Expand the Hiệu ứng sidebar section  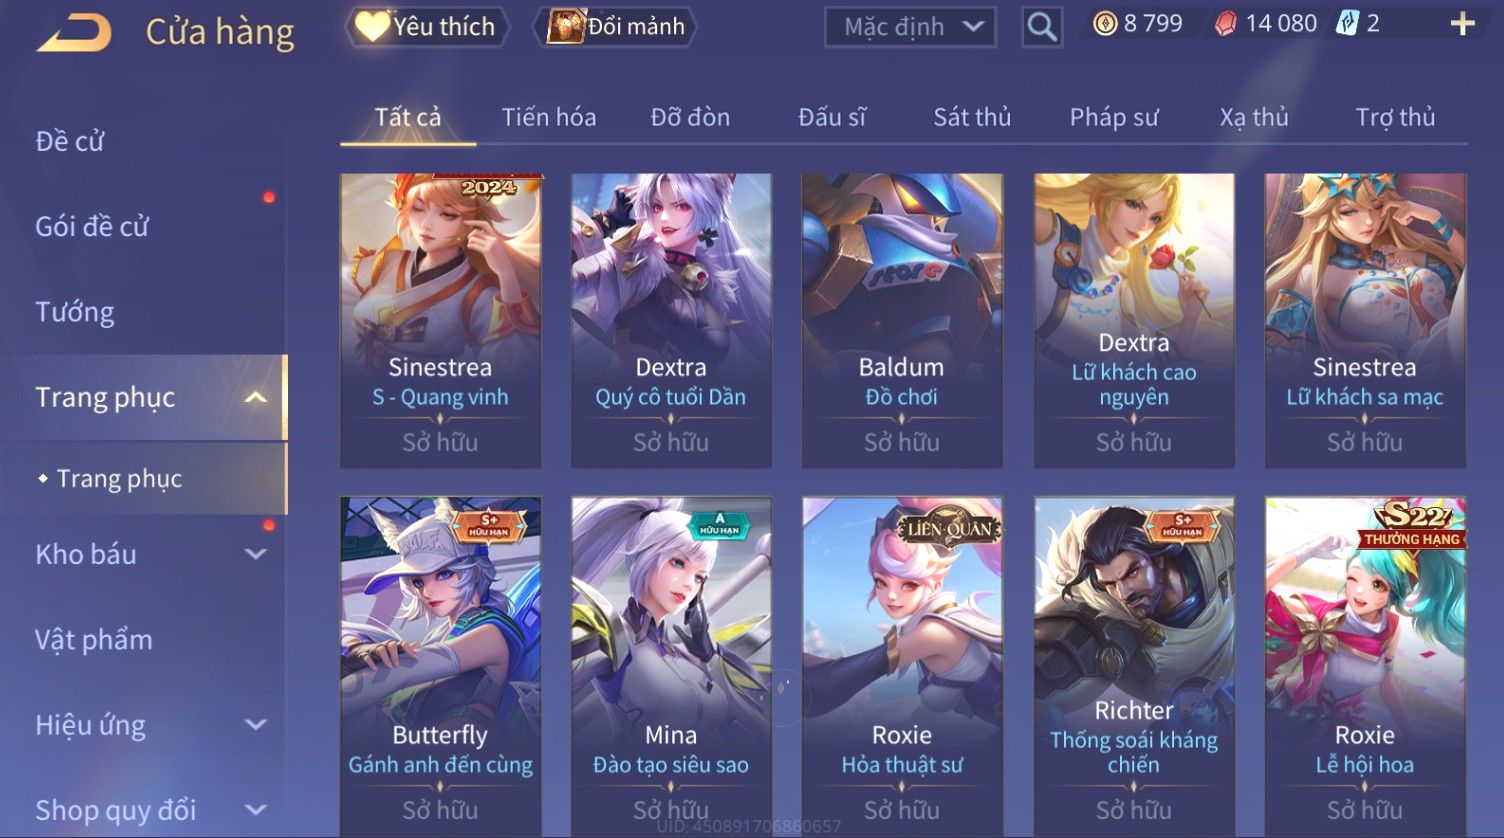[x=256, y=725]
